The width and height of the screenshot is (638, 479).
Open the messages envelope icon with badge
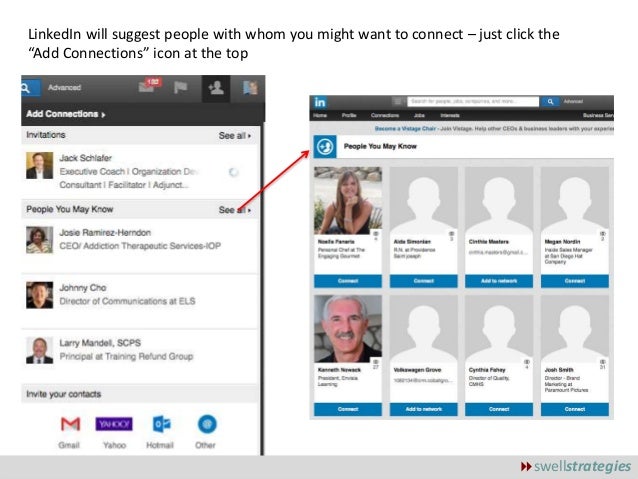tap(149, 85)
